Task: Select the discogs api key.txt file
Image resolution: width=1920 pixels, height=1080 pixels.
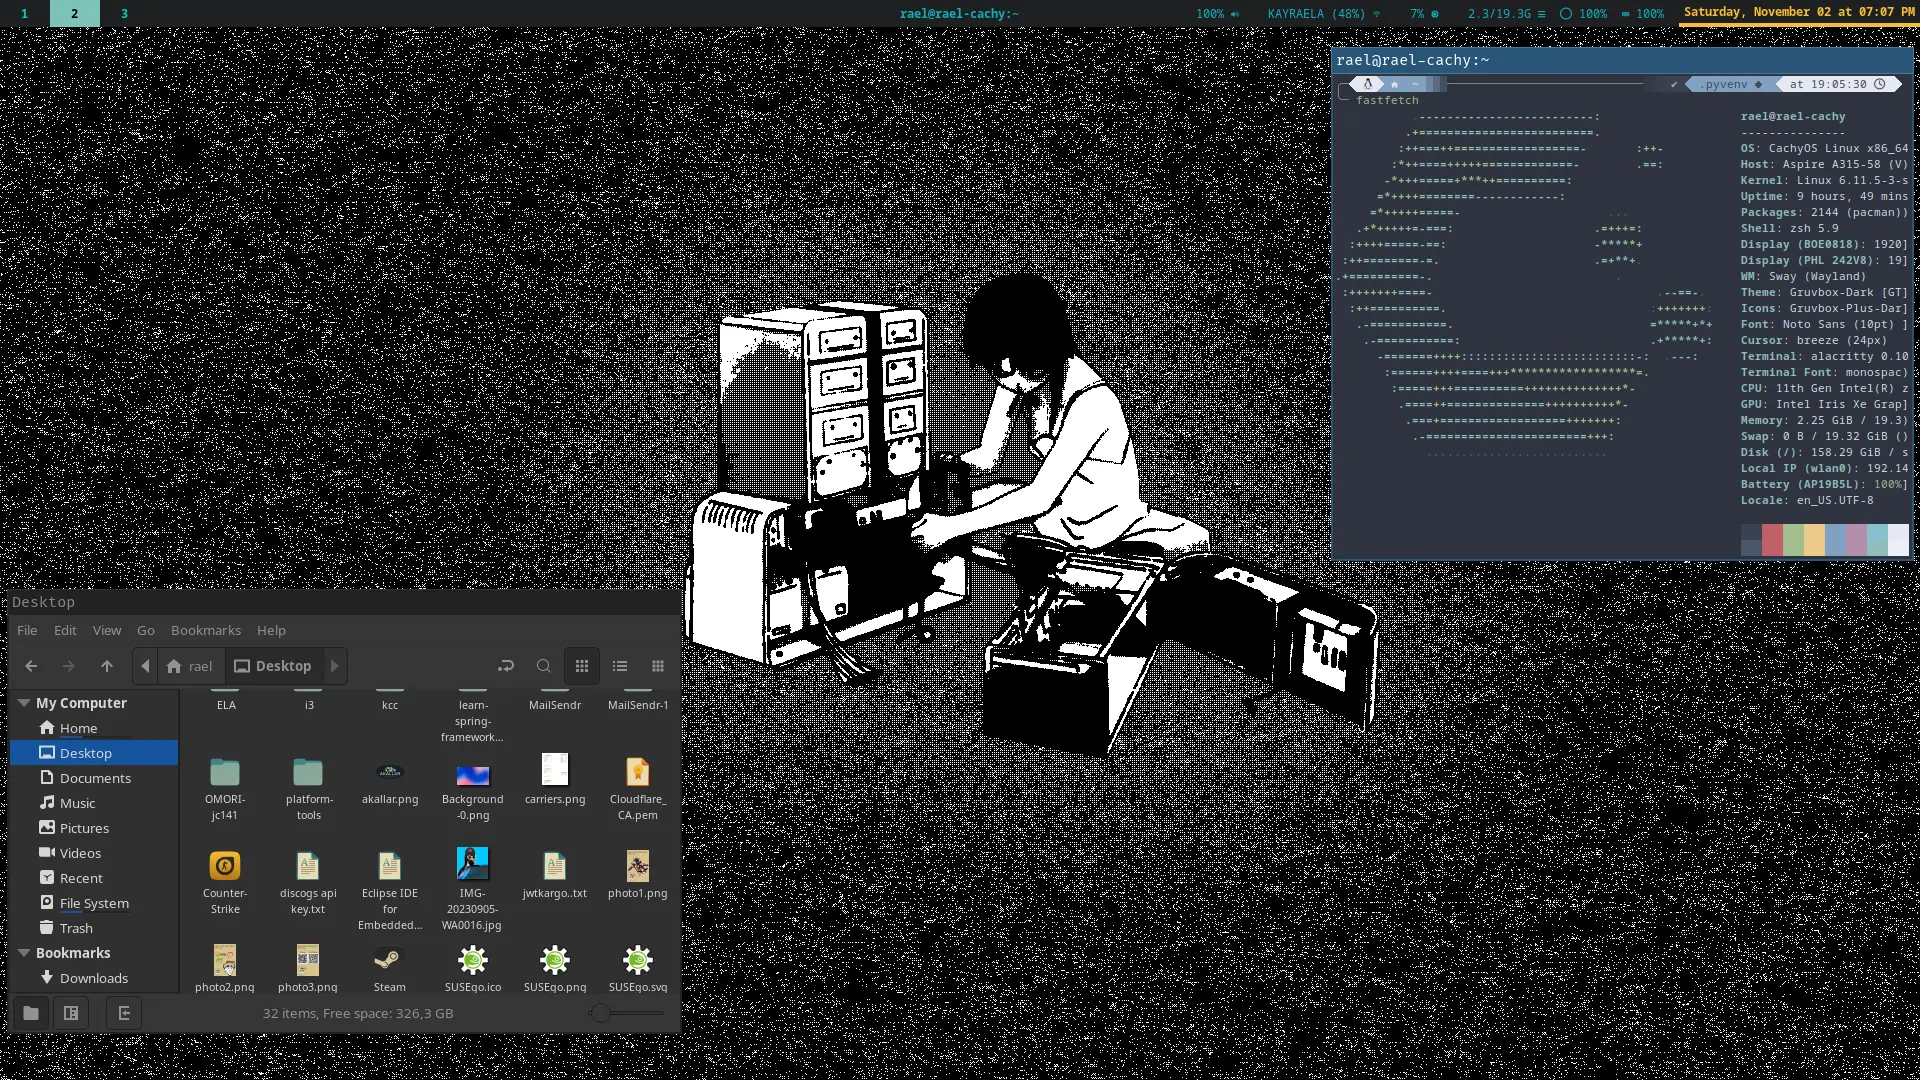Action: [308, 882]
